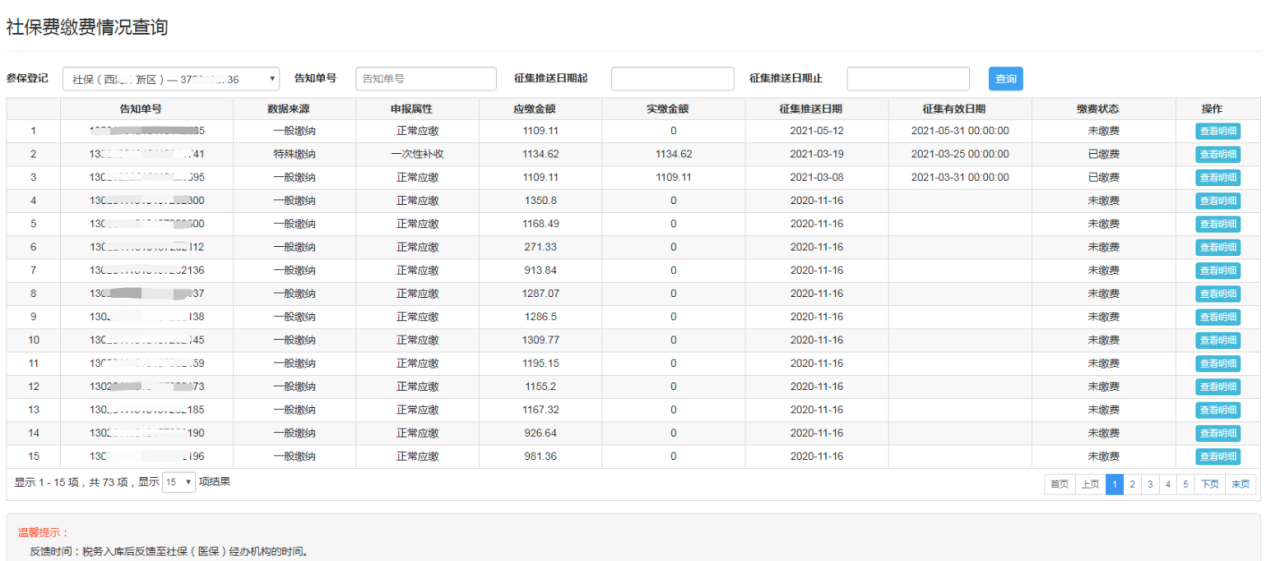Click the 缴费状态 column header
This screenshot has width=1266, height=561.
pyautogui.click(x=1103, y=108)
